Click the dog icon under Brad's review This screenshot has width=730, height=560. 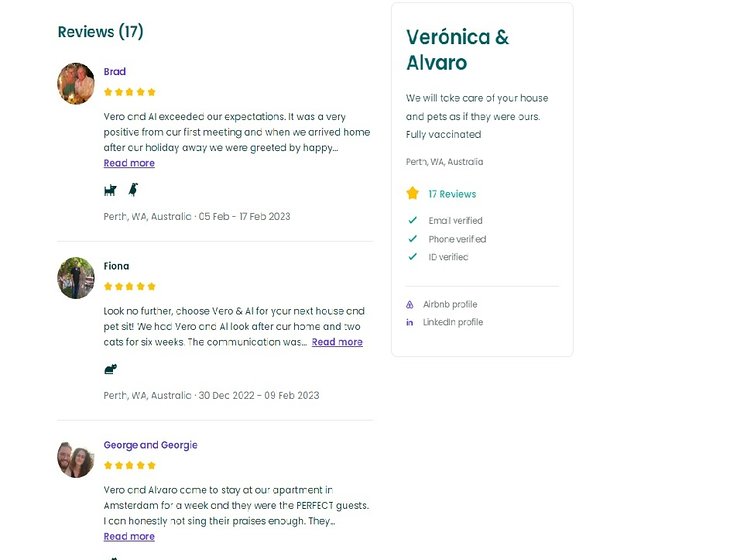[110, 189]
